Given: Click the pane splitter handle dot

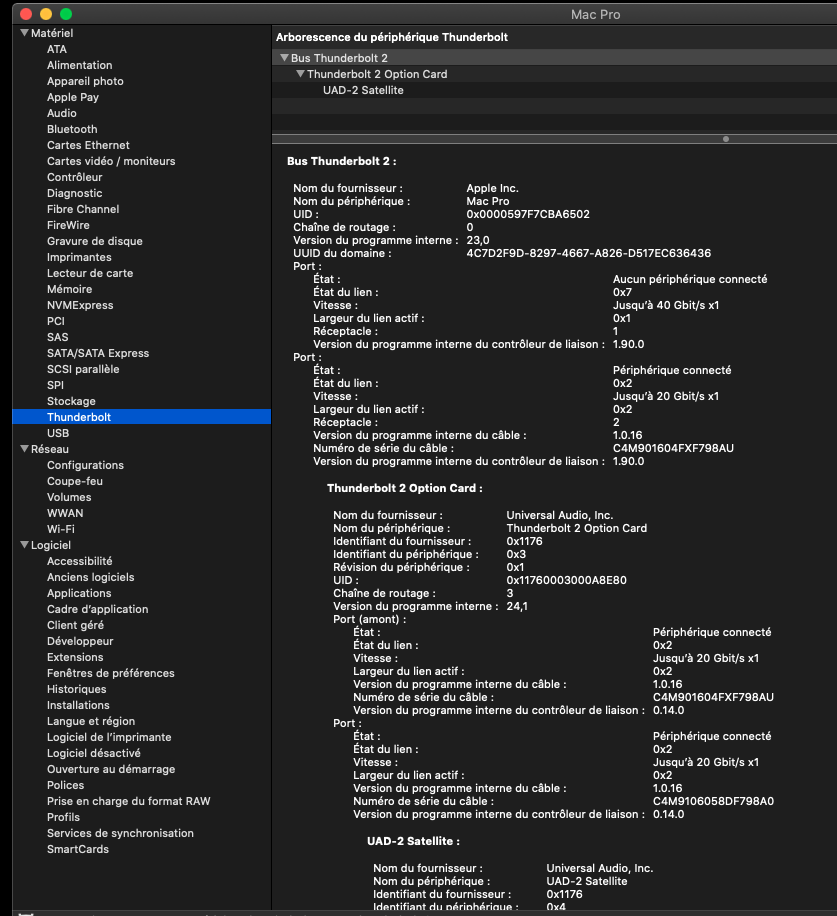Looking at the screenshot, I should click(x=725, y=139).
